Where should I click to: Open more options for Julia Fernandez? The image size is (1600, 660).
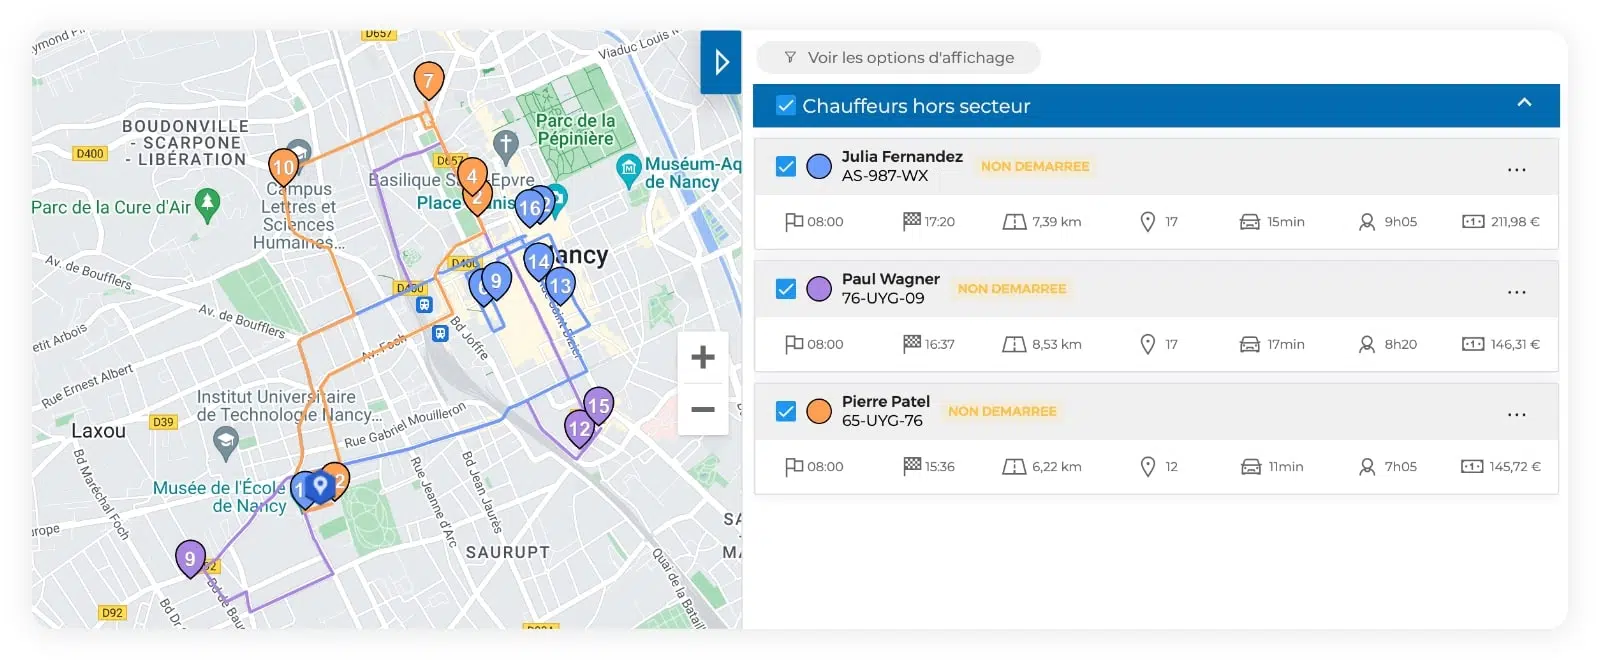pos(1517,169)
